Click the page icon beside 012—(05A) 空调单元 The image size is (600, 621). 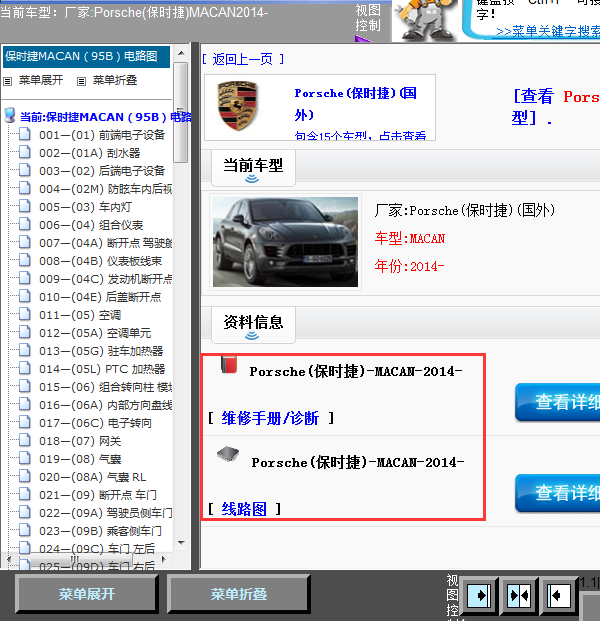[25, 332]
